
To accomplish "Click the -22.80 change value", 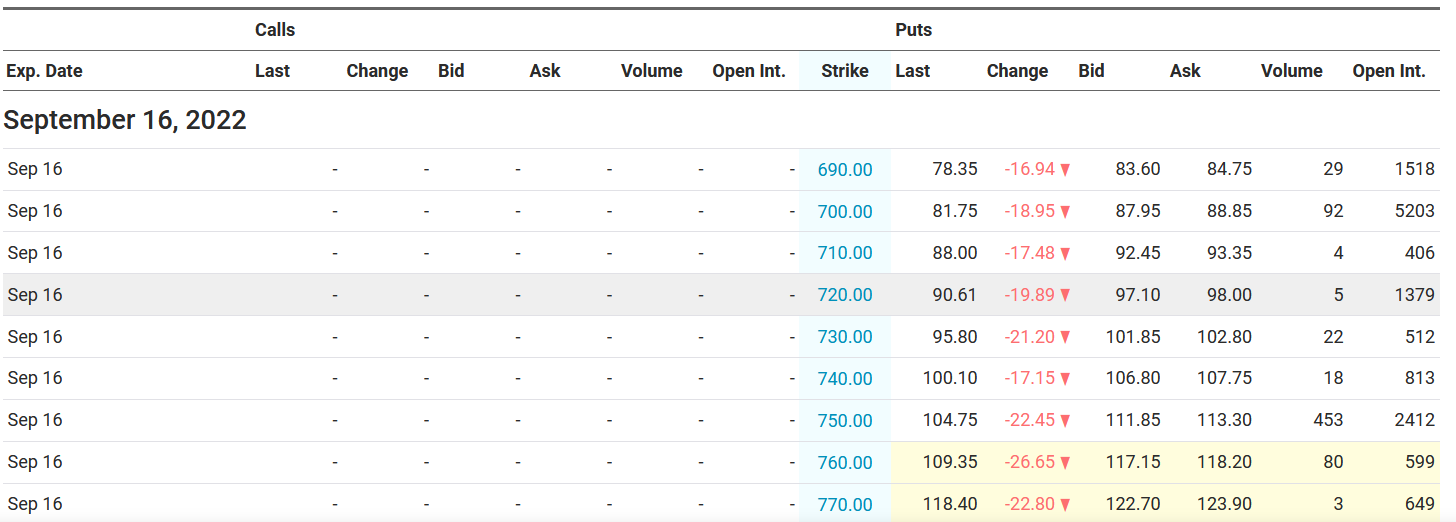I will (1030, 504).
